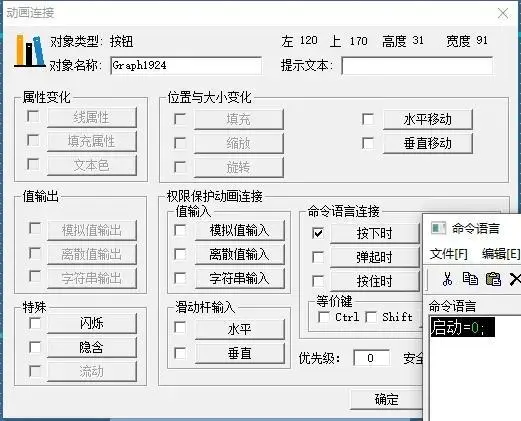Toggle the Shift equivalent key checkbox
Screen dimensions: 521x421
pos(371,317)
